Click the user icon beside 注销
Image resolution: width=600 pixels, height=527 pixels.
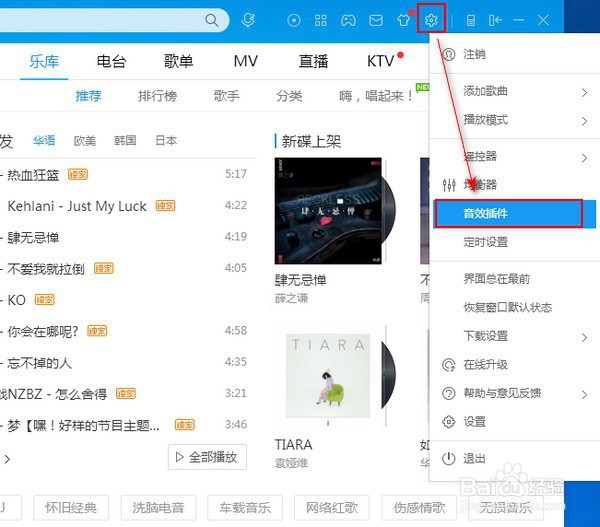pyautogui.click(x=448, y=54)
